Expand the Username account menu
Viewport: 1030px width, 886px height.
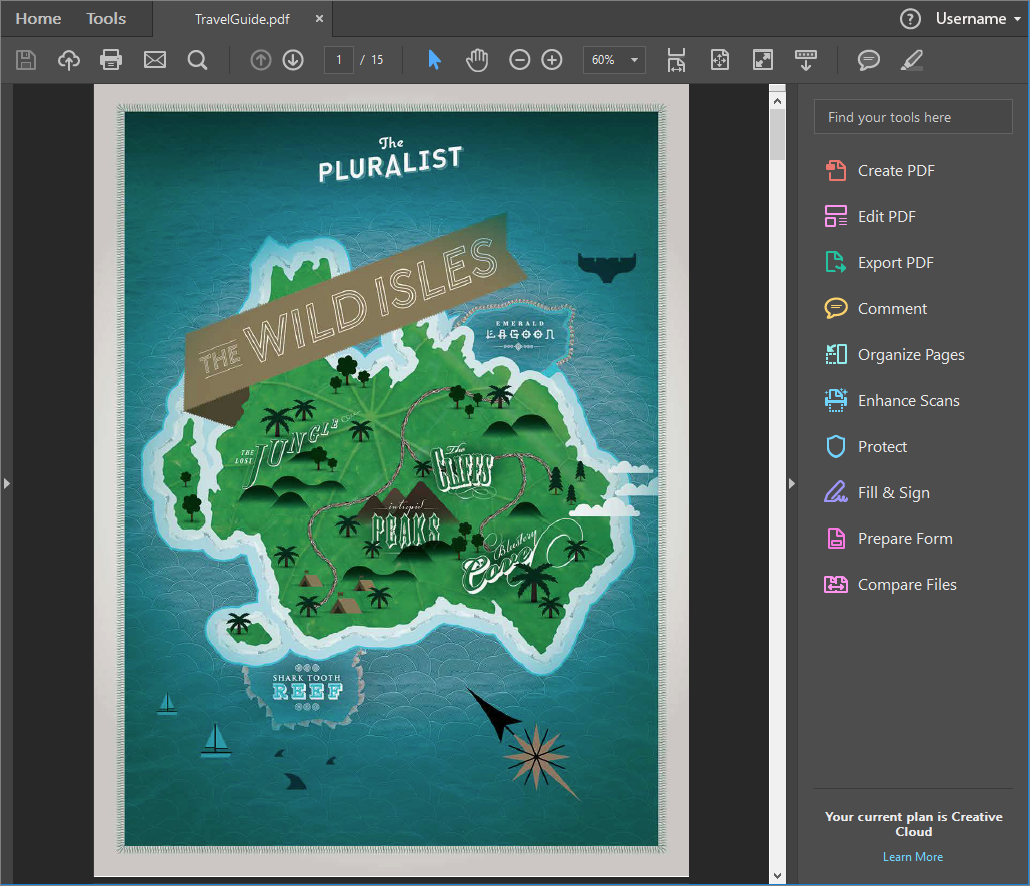(x=970, y=19)
